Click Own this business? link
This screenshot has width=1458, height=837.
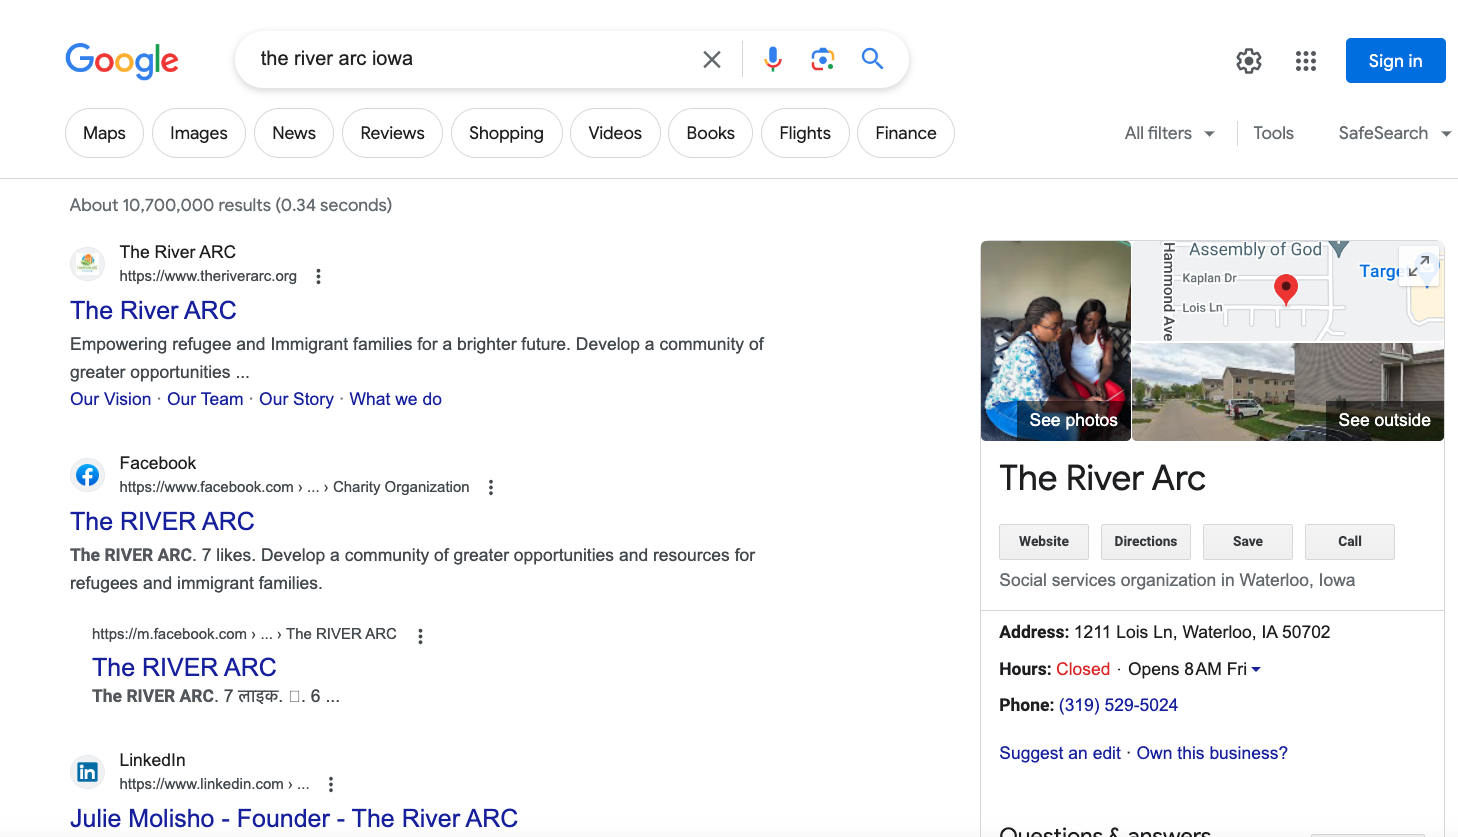pyautogui.click(x=1212, y=753)
